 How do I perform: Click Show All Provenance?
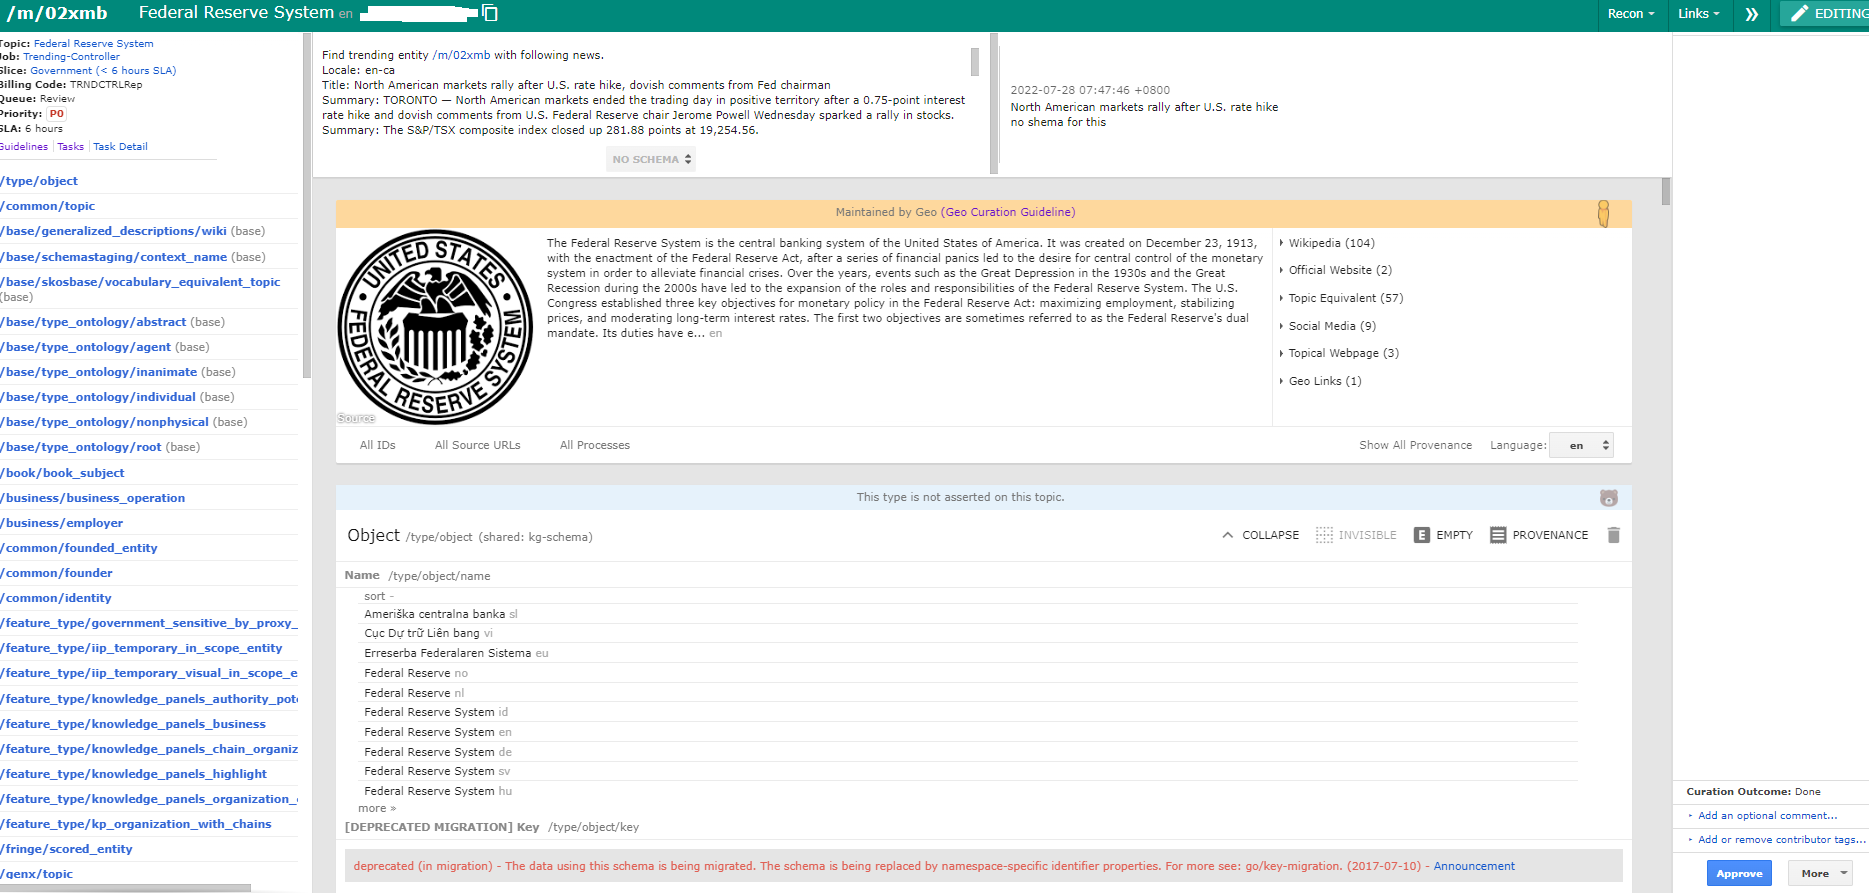click(x=1415, y=445)
